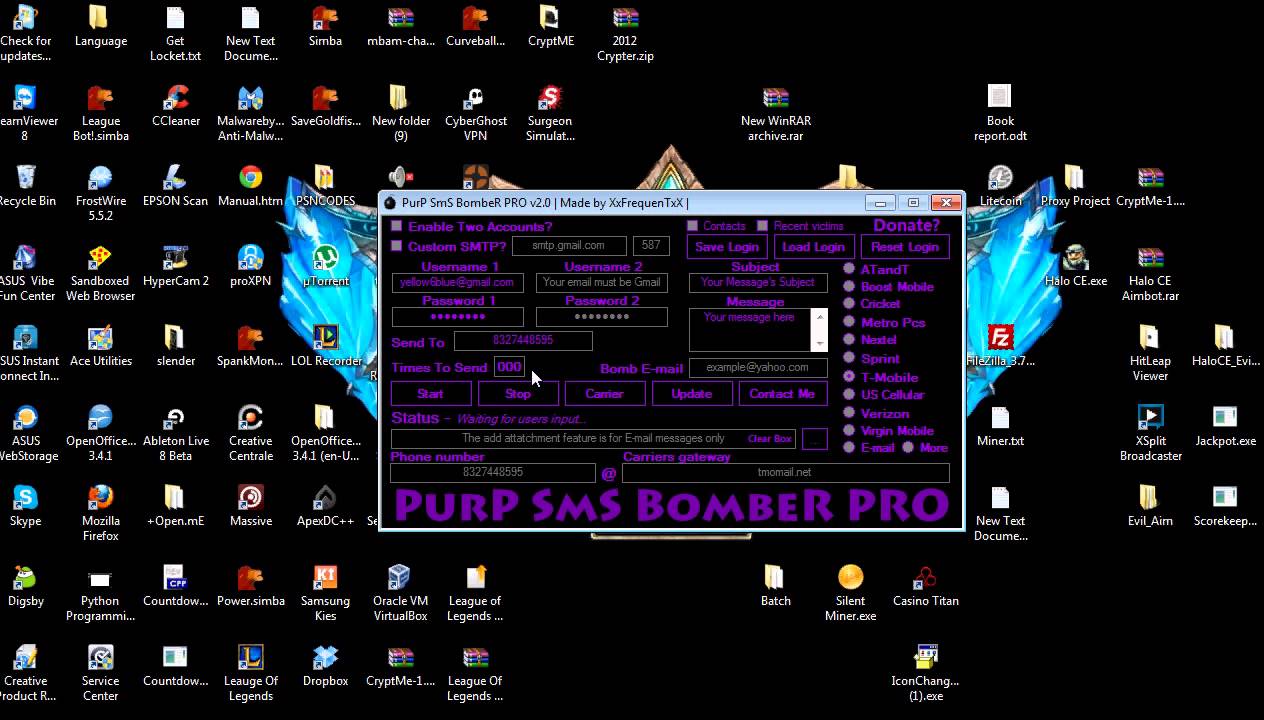
Task: Click the Bomb E-mail input field
Action: (x=758, y=368)
